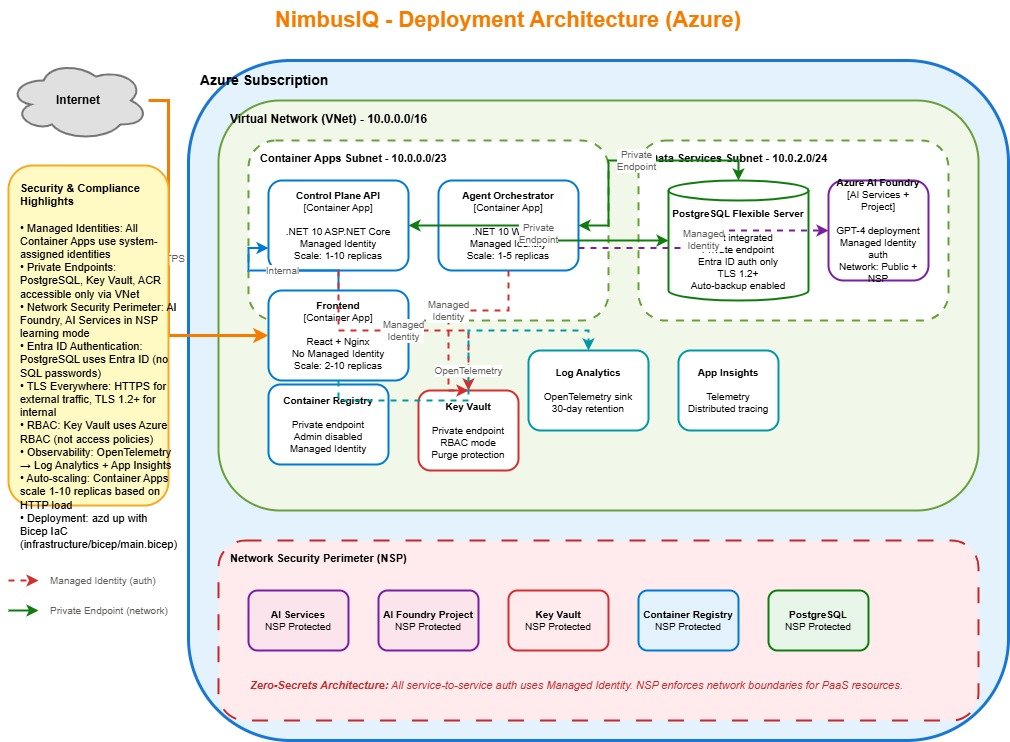This screenshot has height=742, width=1010.
Task: Select the AI Services NSP Protected box
Action: tap(300, 620)
